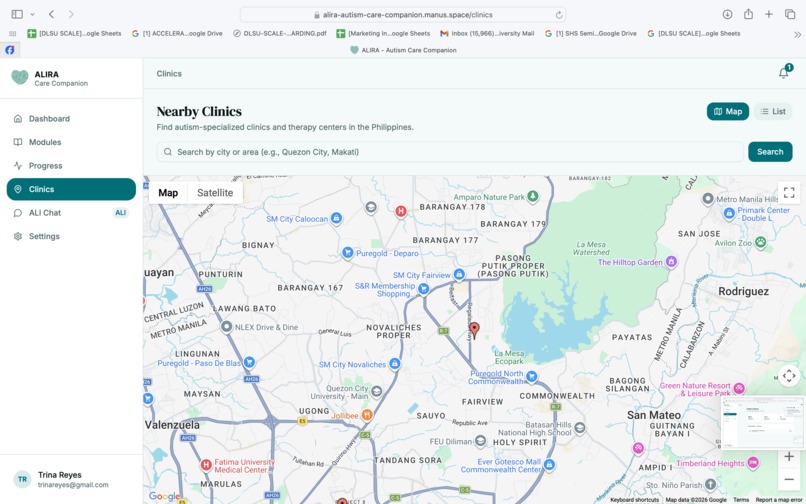The height and width of the screenshot is (504, 806).
Task: Open the Safari downloads icon
Action: tap(727, 14)
